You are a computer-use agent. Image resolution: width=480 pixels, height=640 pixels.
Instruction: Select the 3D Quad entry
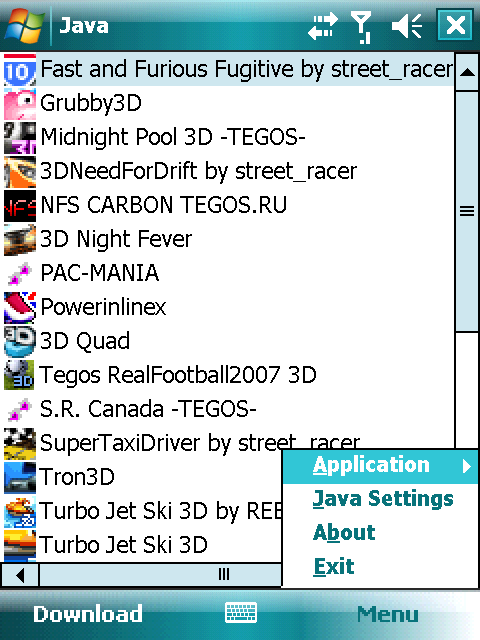coord(85,341)
